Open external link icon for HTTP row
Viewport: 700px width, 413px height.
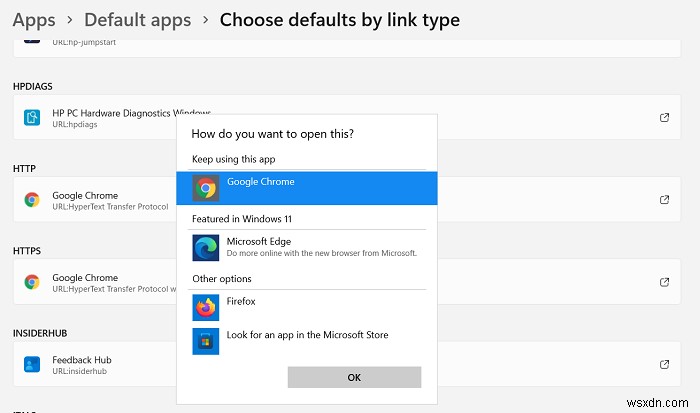(664, 200)
